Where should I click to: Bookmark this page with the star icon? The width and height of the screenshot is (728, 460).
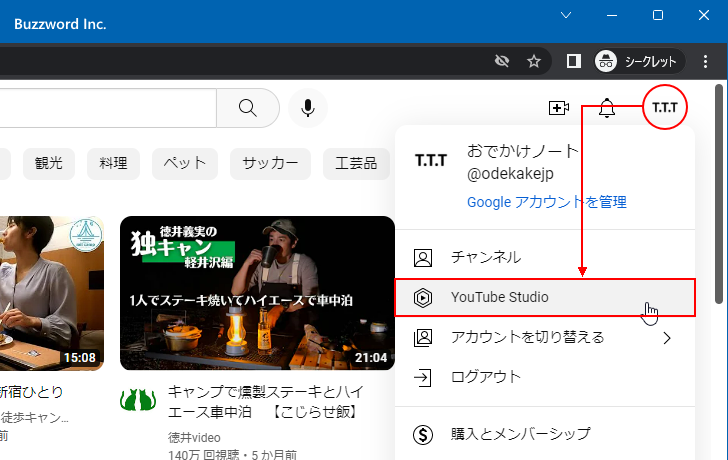click(x=534, y=61)
